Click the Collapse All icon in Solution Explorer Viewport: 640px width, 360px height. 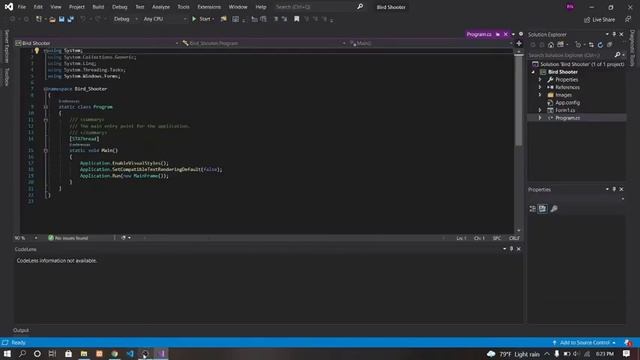point(609,45)
